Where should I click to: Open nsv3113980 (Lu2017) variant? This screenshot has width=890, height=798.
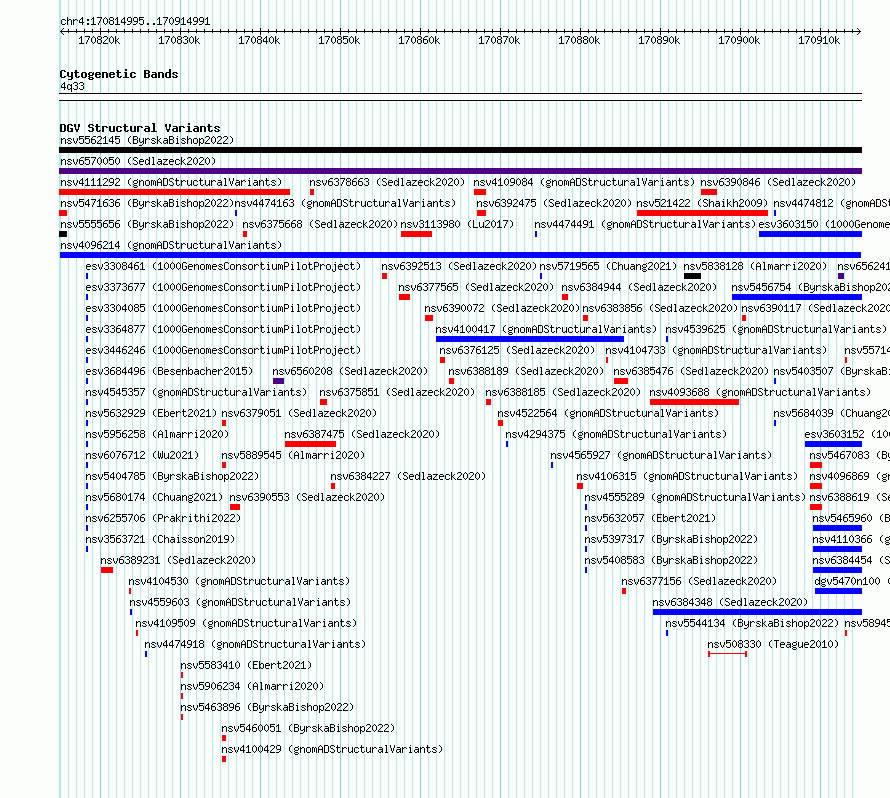[457, 224]
